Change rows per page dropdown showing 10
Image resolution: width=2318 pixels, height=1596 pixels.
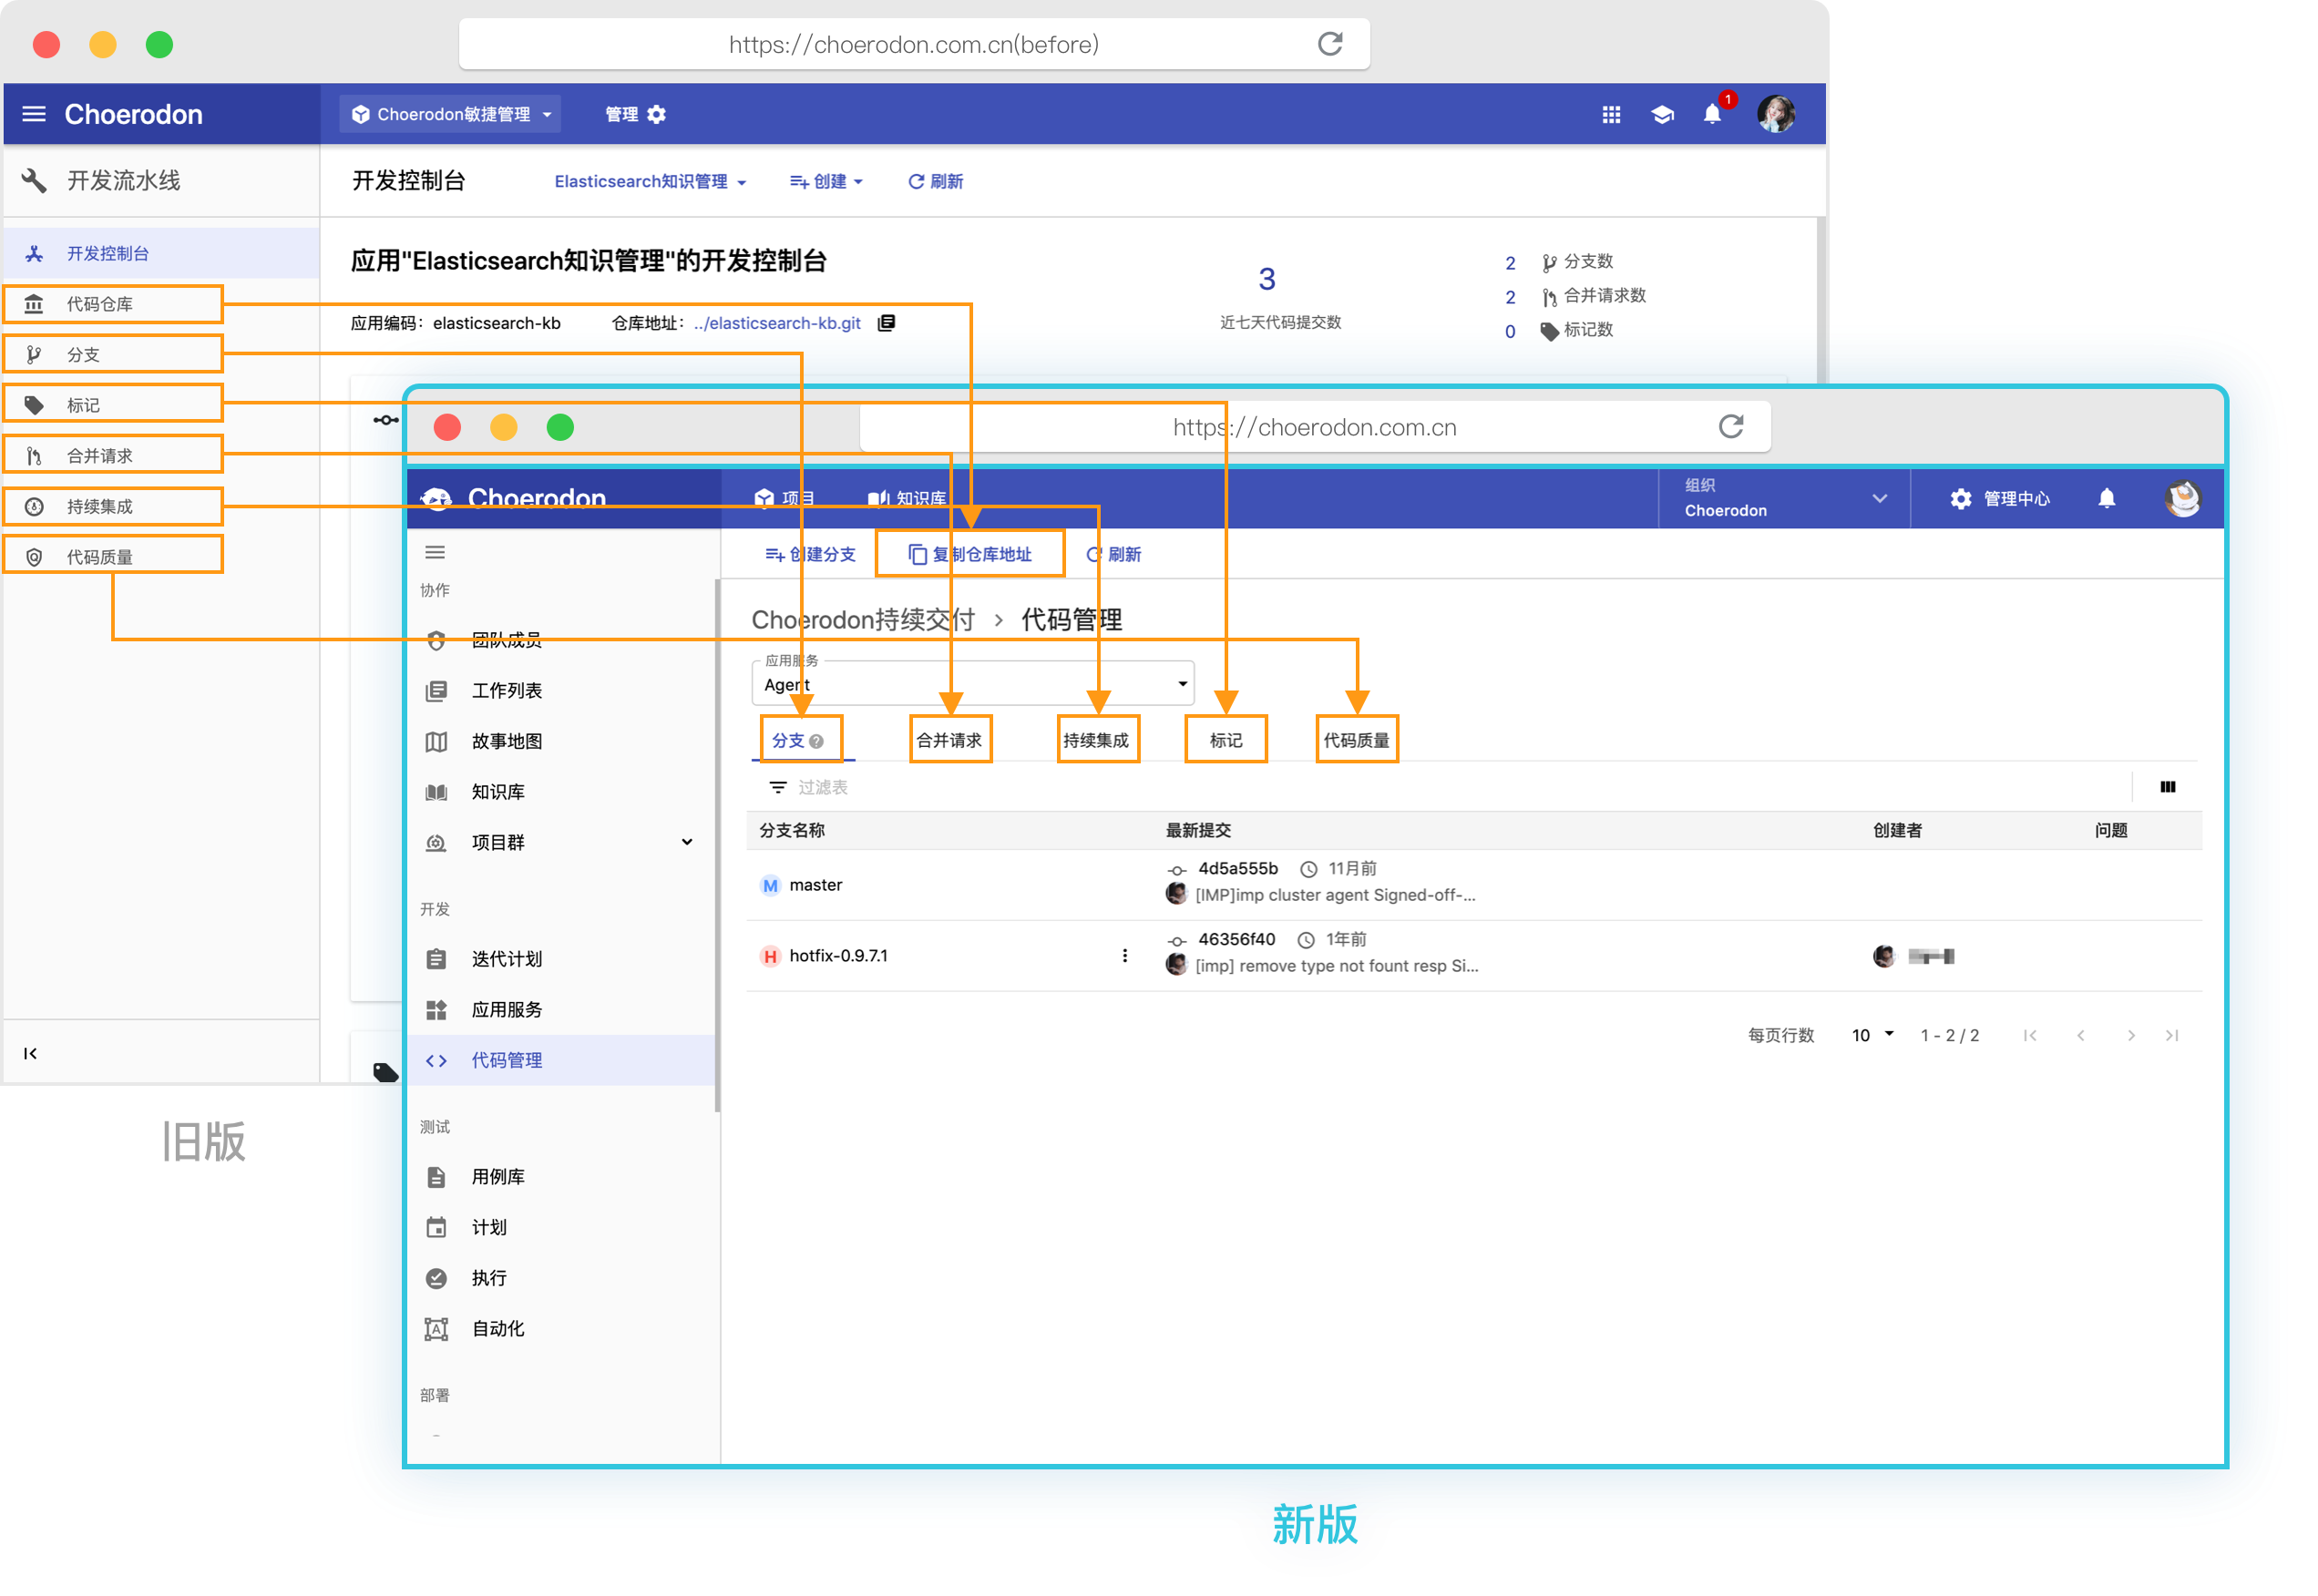[1872, 1035]
